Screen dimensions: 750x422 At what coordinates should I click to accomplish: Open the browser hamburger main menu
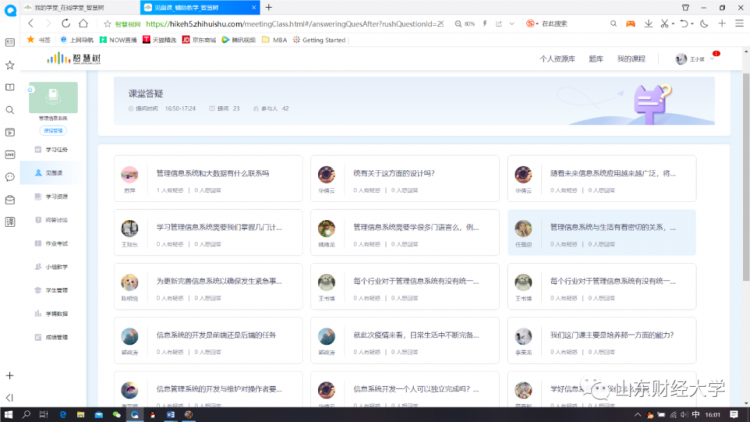coord(739,23)
